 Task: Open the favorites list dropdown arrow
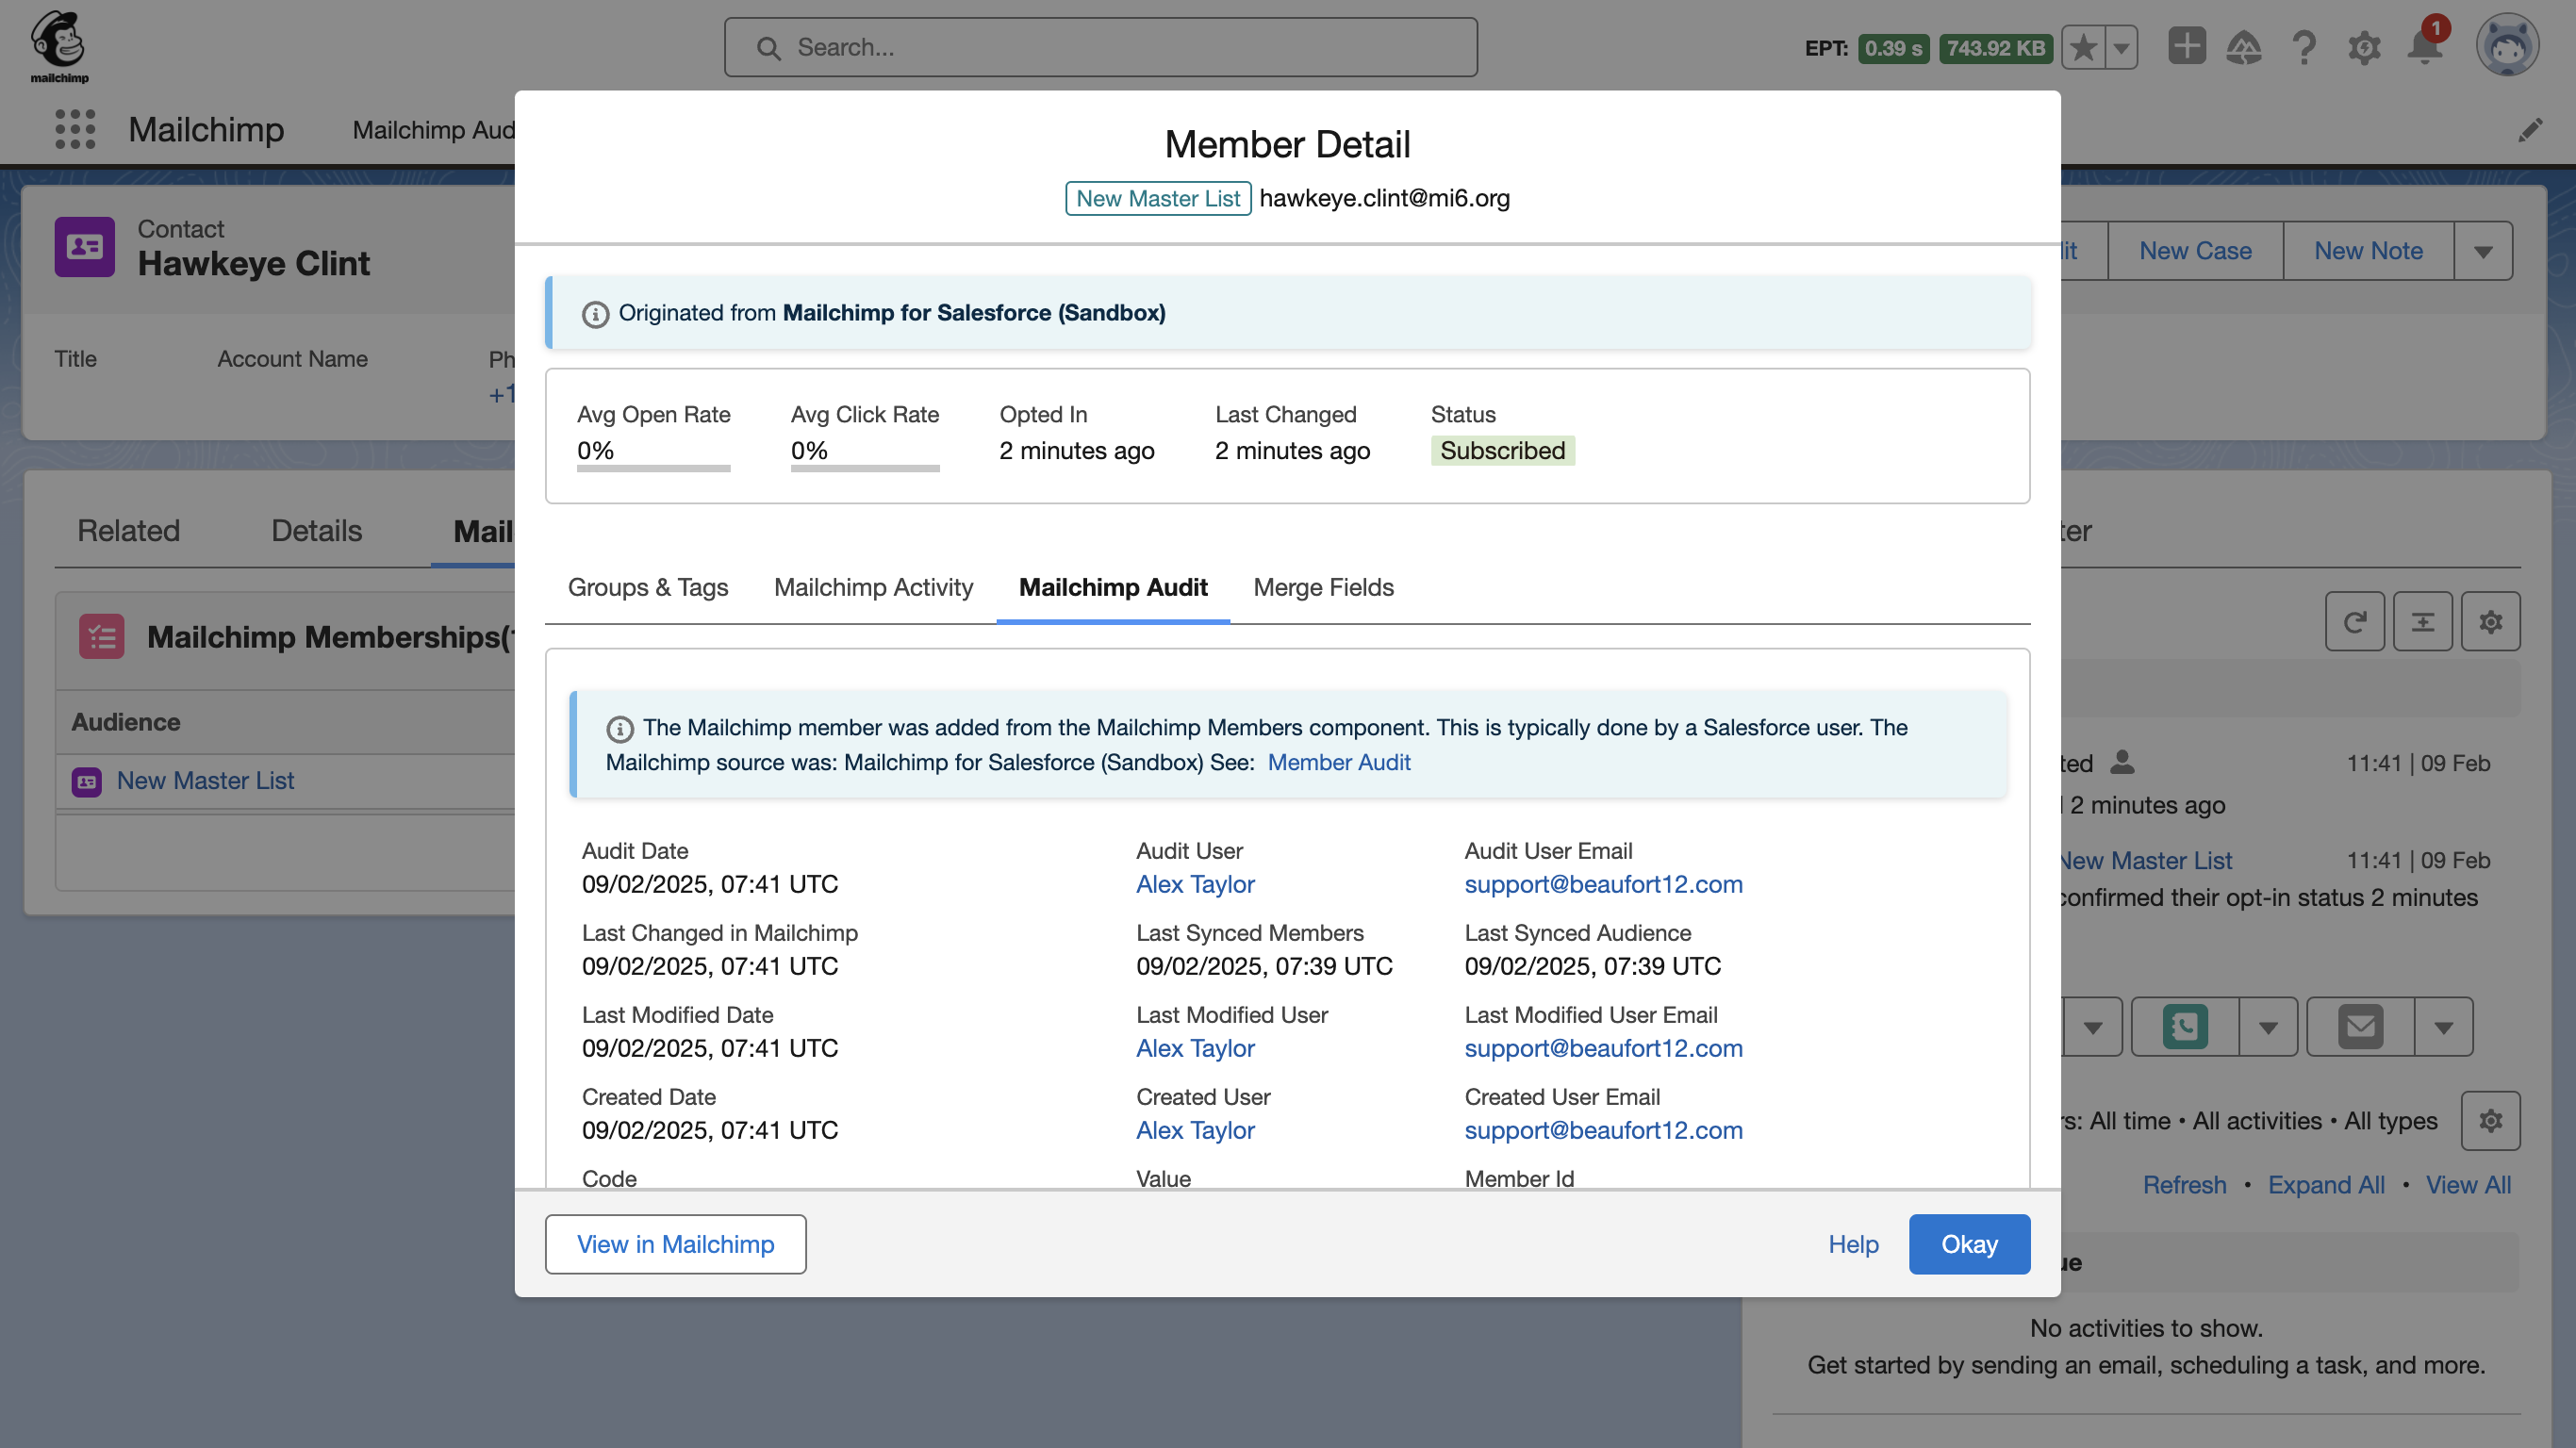pos(2121,47)
